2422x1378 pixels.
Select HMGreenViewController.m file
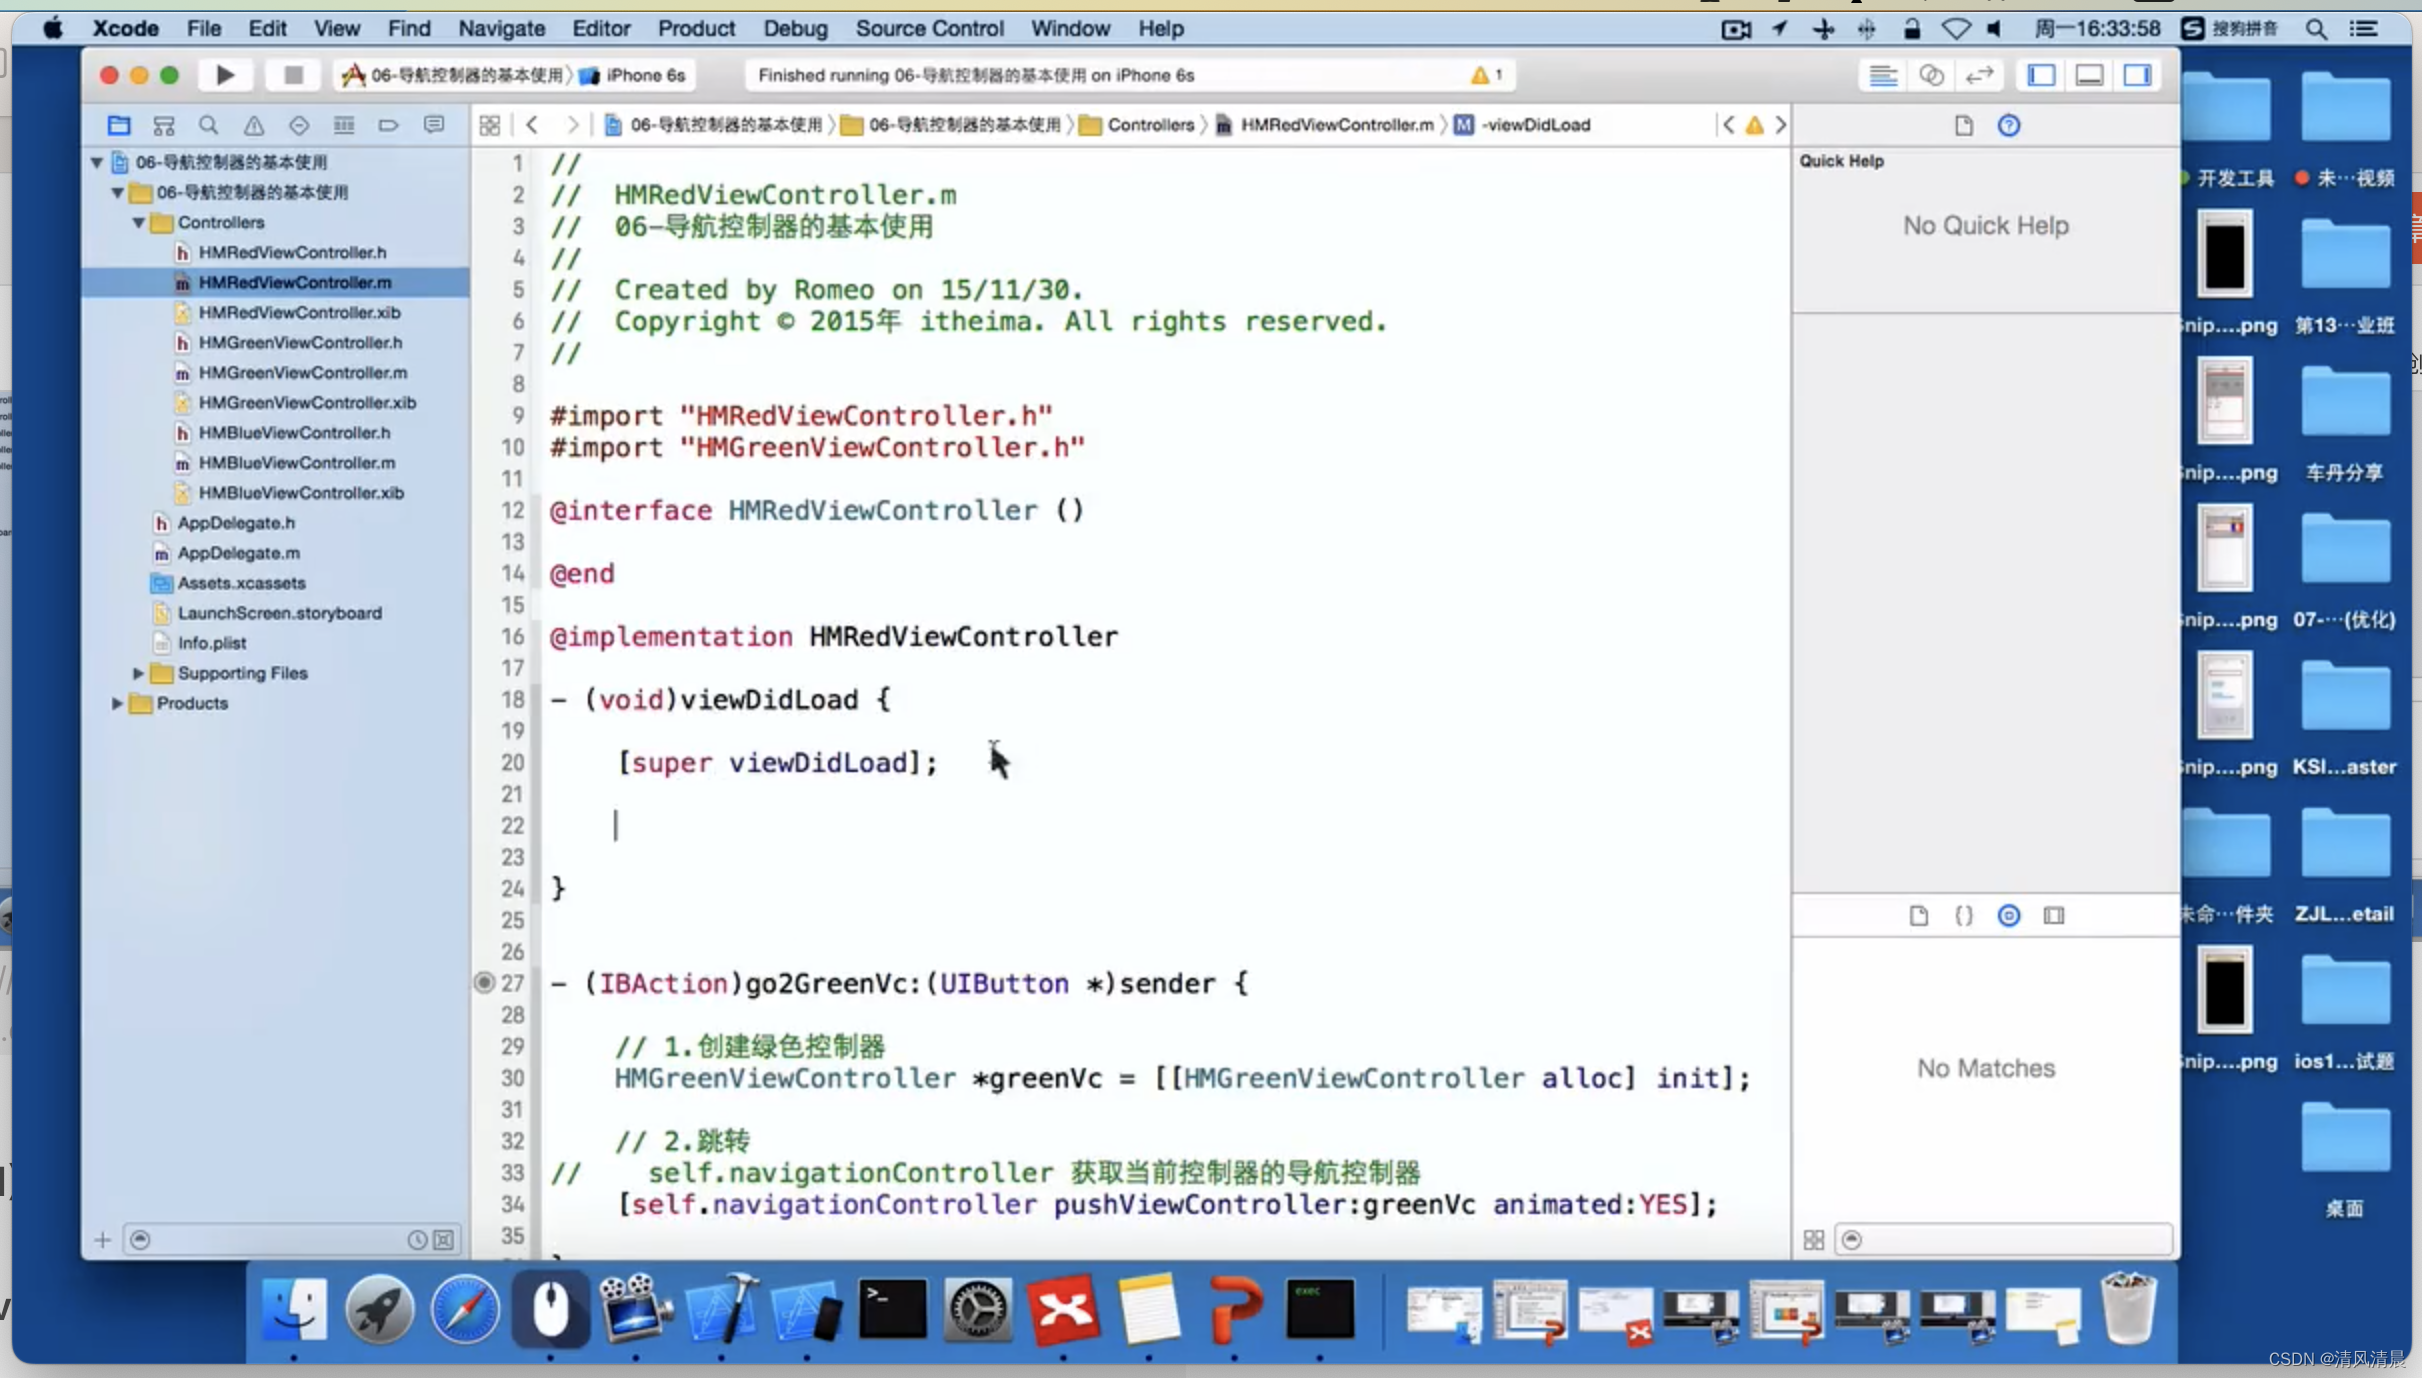click(303, 372)
